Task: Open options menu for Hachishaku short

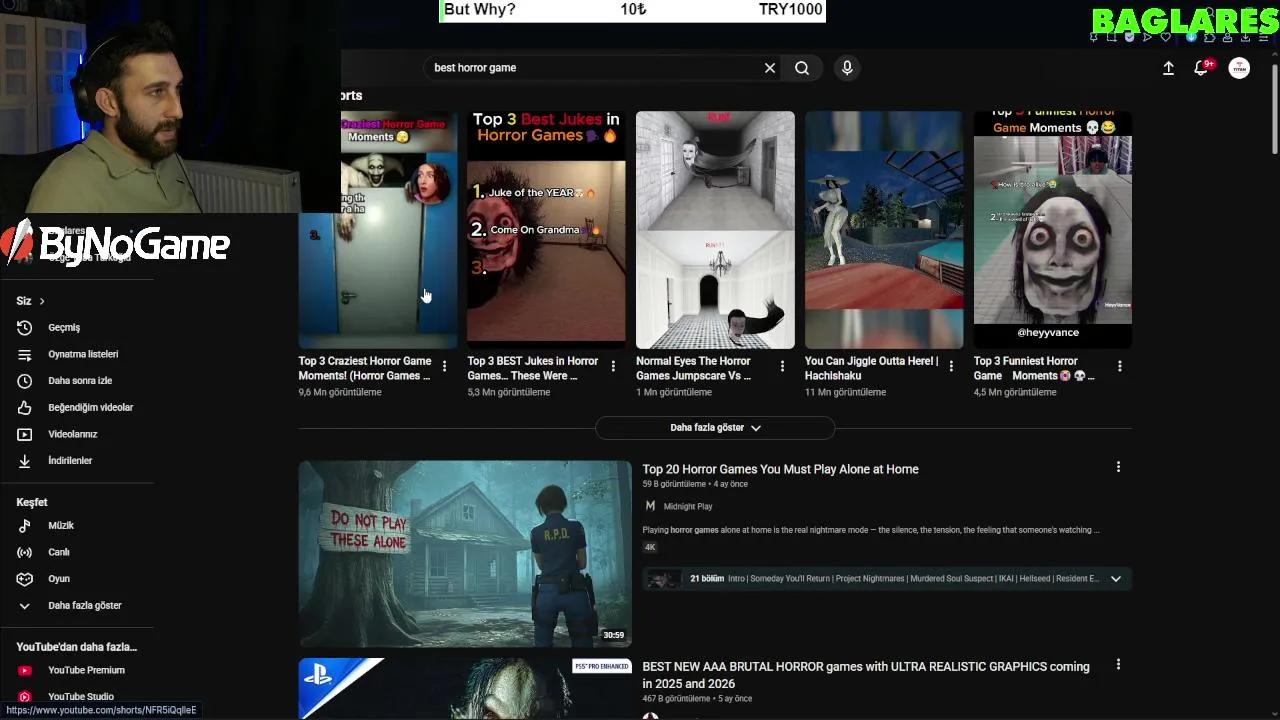Action: click(951, 367)
